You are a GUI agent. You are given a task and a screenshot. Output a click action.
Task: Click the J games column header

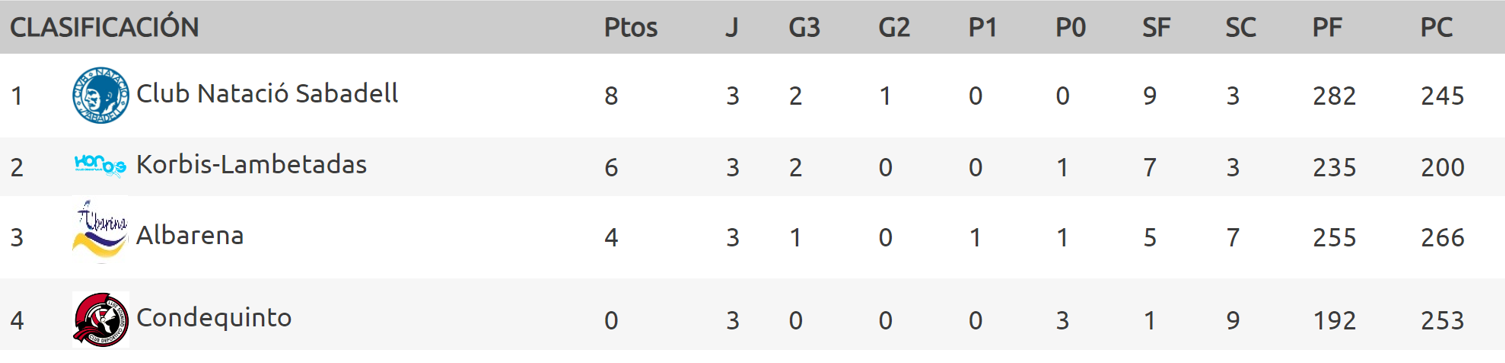click(x=732, y=28)
